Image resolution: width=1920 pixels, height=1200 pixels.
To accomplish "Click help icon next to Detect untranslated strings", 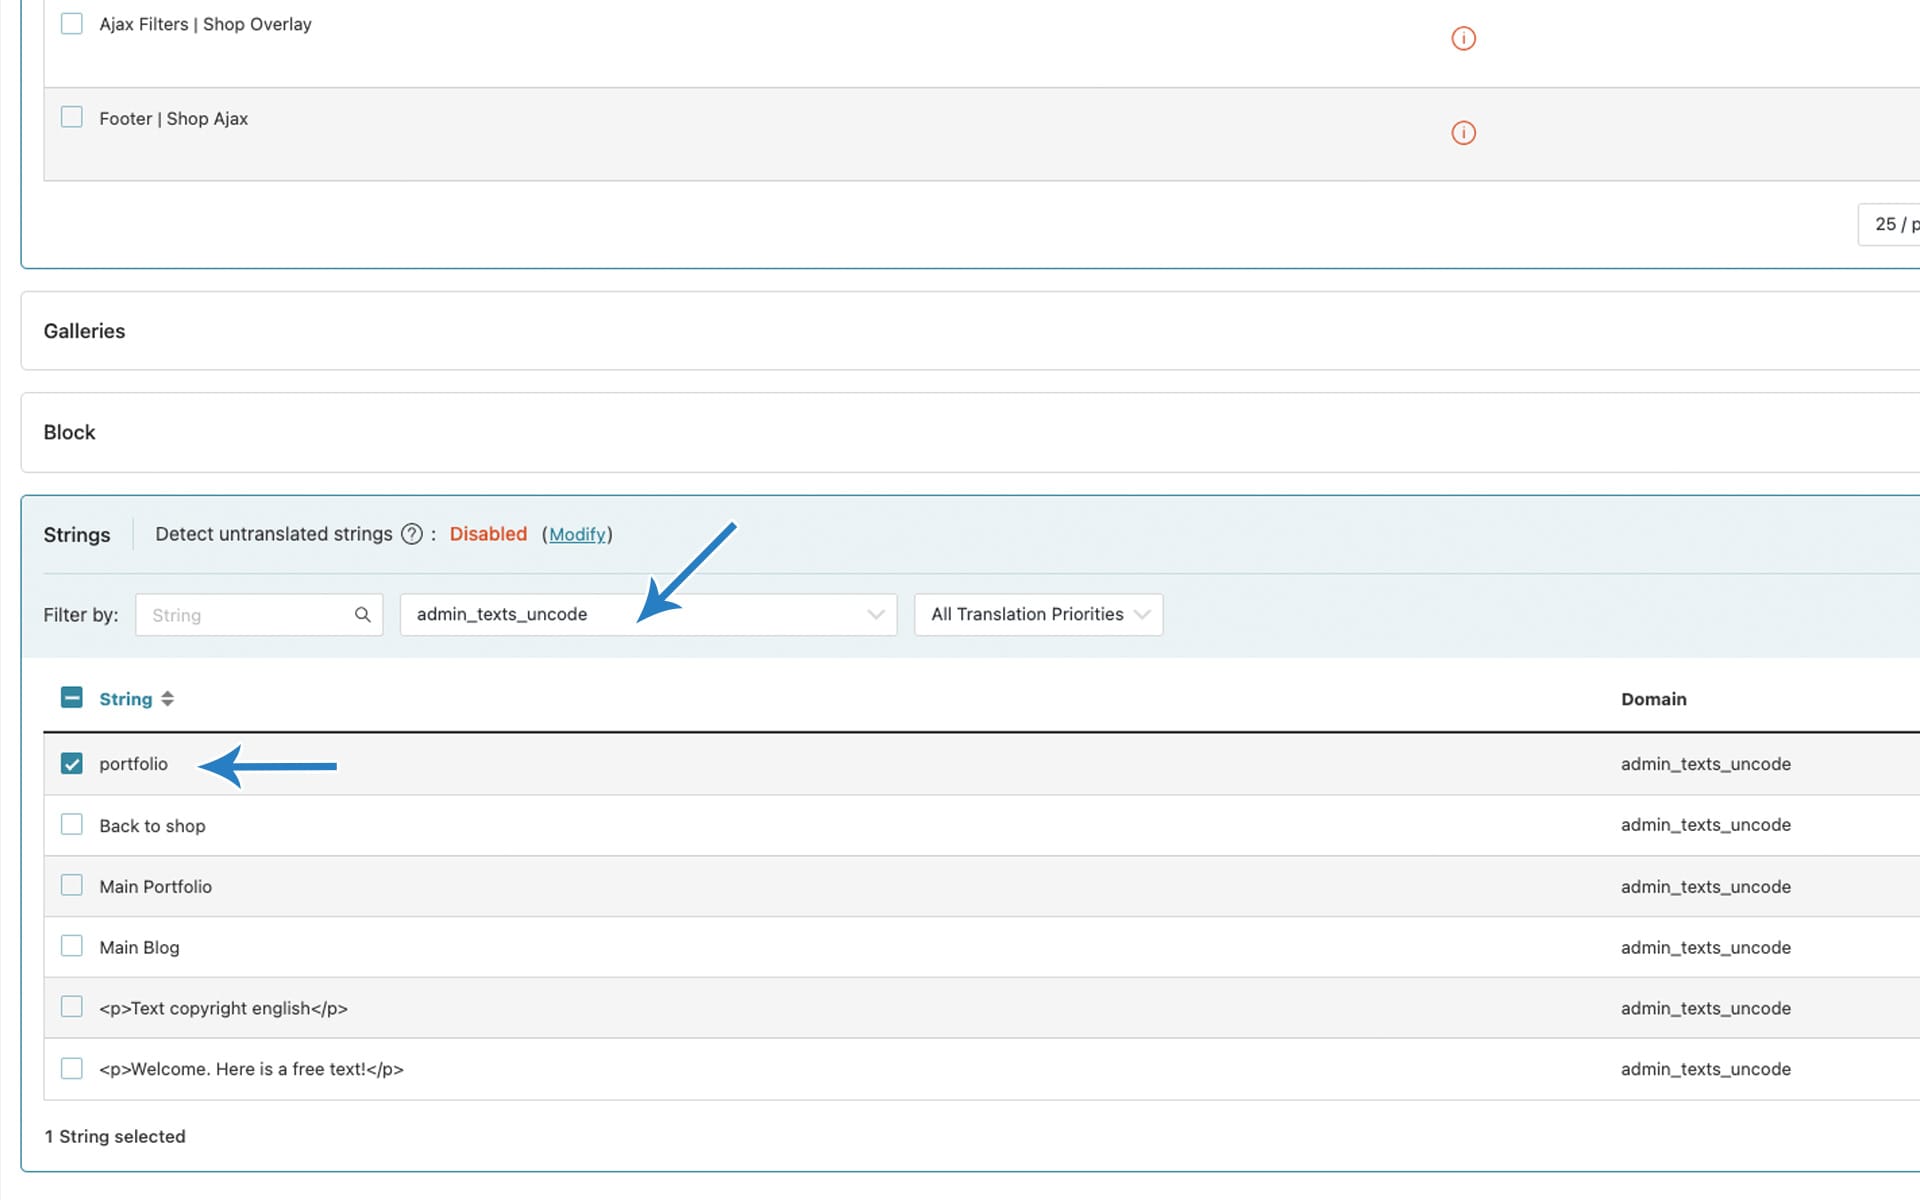I will pyautogui.click(x=411, y=534).
